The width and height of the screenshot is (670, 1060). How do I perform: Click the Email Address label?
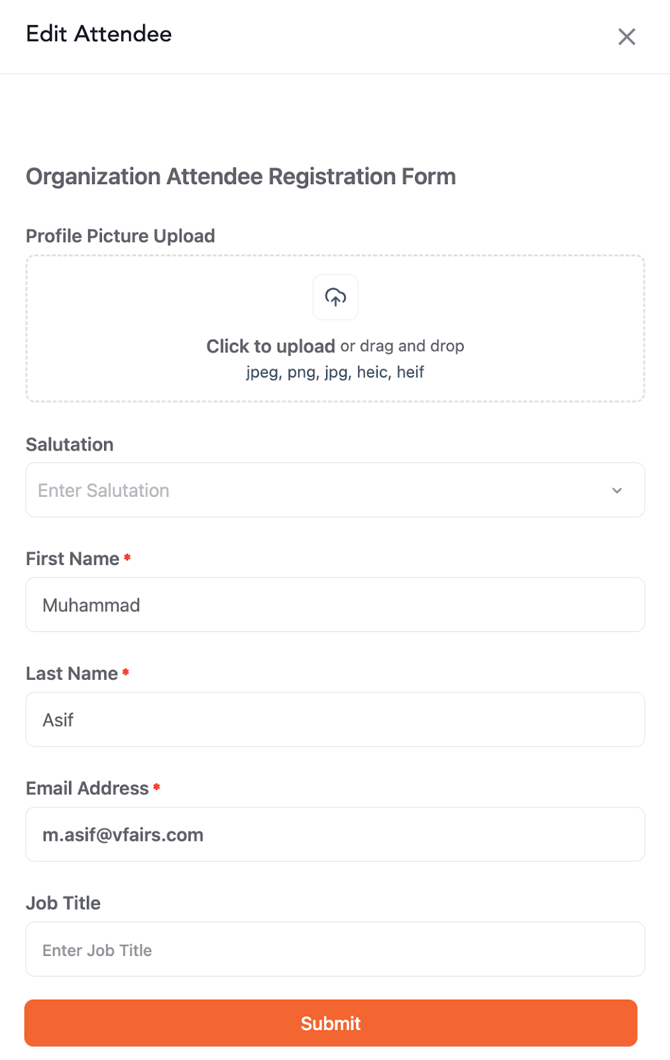[87, 789]
